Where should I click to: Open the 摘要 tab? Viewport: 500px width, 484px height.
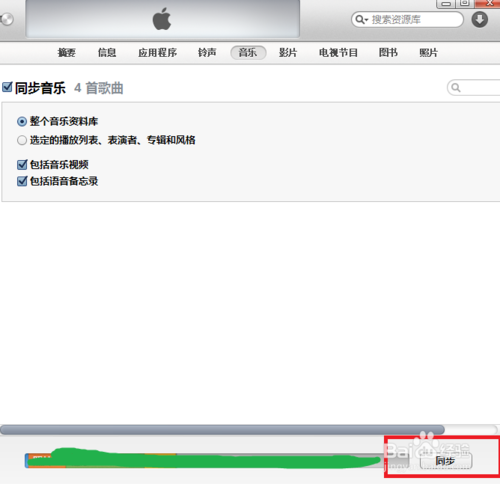click(x=66, y=53)
